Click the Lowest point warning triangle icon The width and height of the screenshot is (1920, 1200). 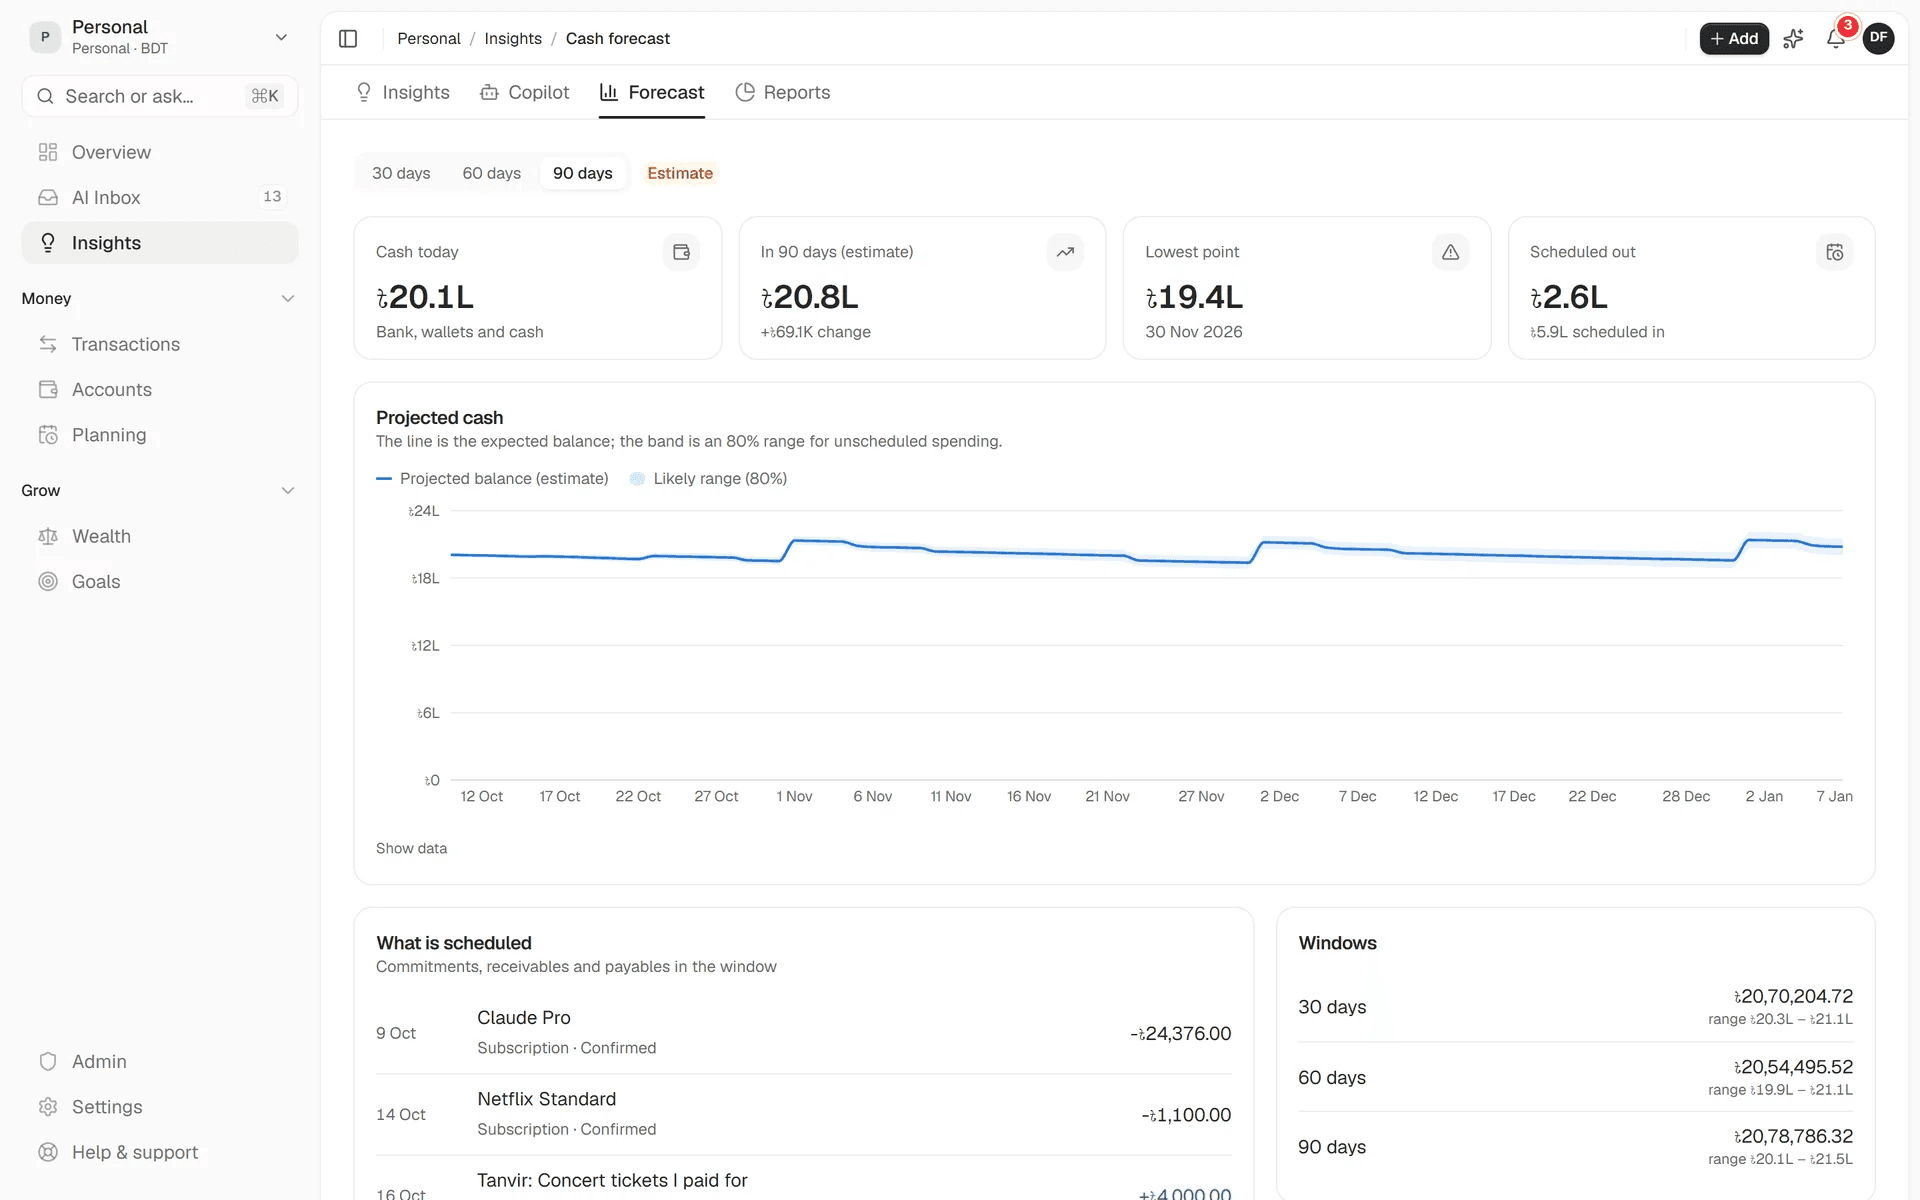click(1450, 252)
